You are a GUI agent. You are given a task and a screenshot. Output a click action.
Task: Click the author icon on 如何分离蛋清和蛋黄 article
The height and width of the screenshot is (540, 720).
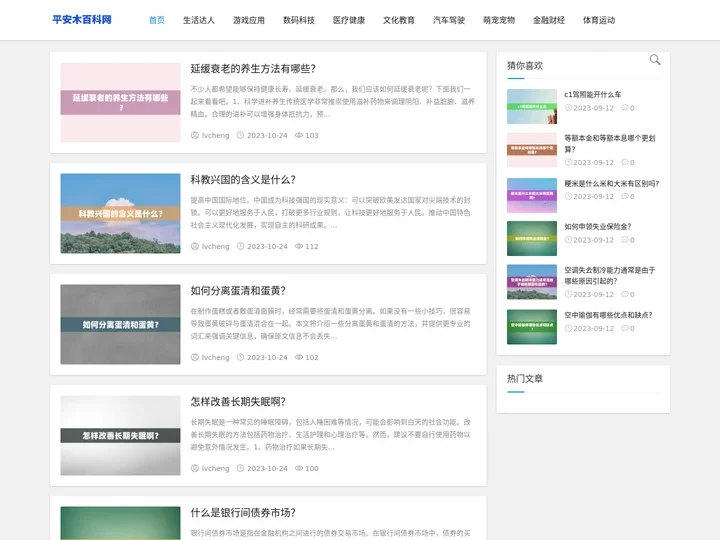coord(195,357)
